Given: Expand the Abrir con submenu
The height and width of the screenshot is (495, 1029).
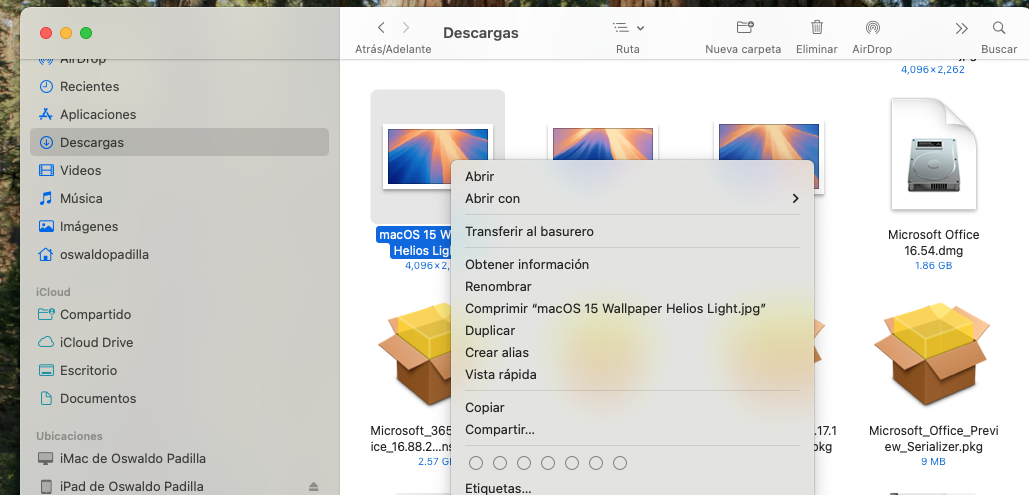Looking at the screenshot, I should tap(633, 198).
